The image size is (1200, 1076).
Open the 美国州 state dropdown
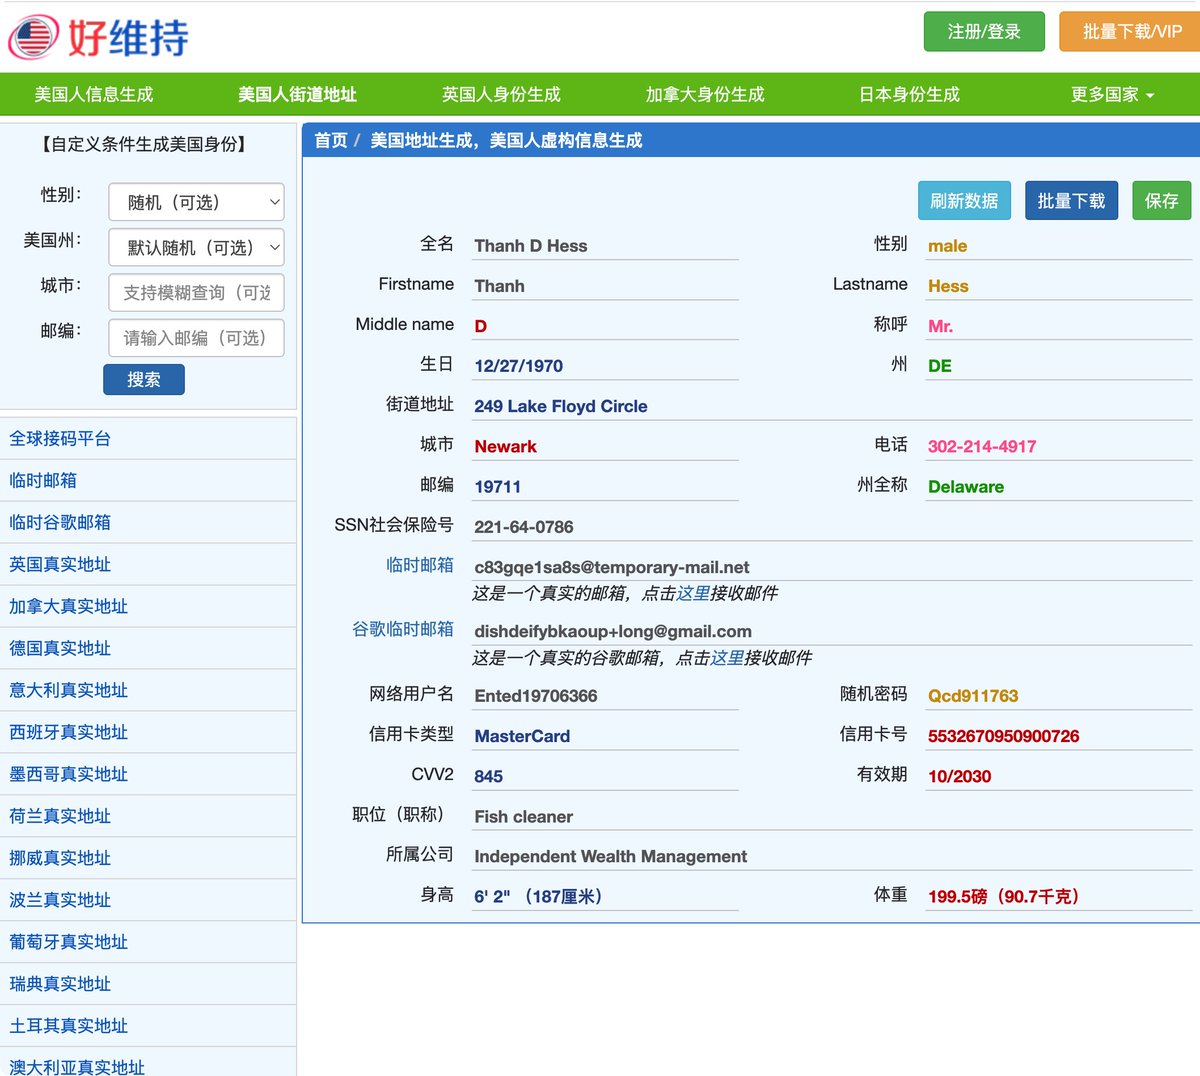[195, 247]
